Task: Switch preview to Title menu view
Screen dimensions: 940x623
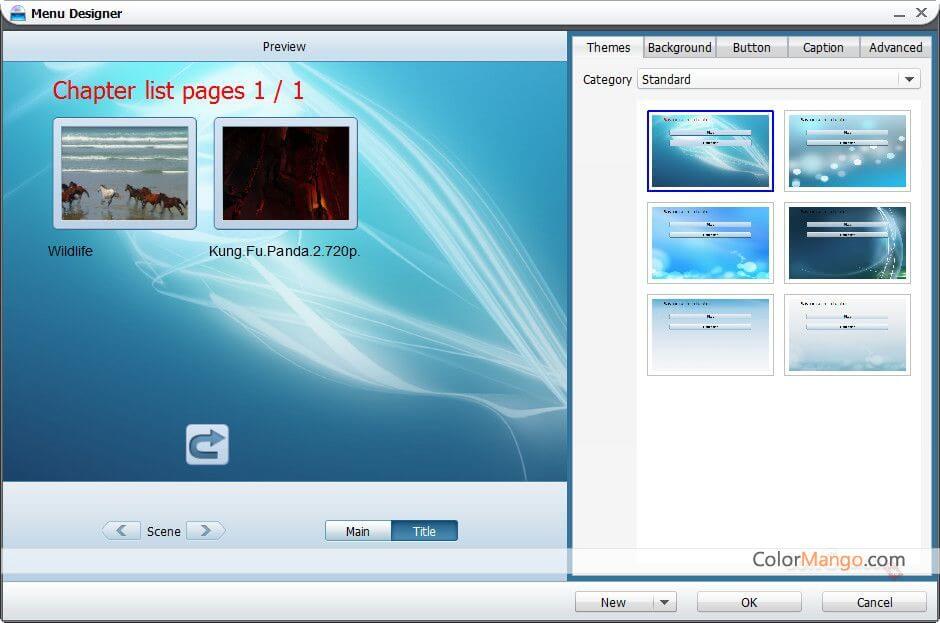Action: point(424,531)
